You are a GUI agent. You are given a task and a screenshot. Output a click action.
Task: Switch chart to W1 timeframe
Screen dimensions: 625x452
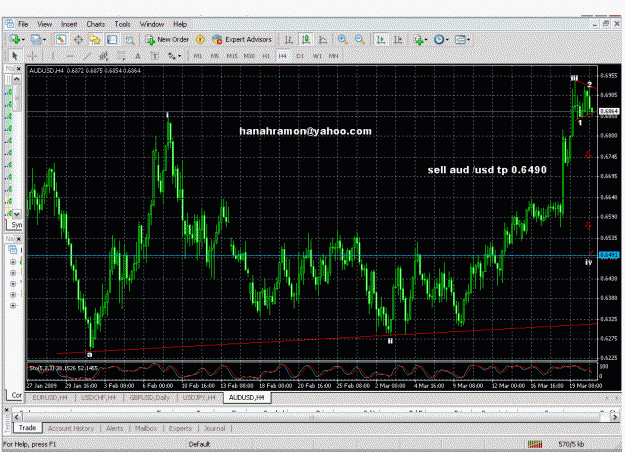pos(317,56)
